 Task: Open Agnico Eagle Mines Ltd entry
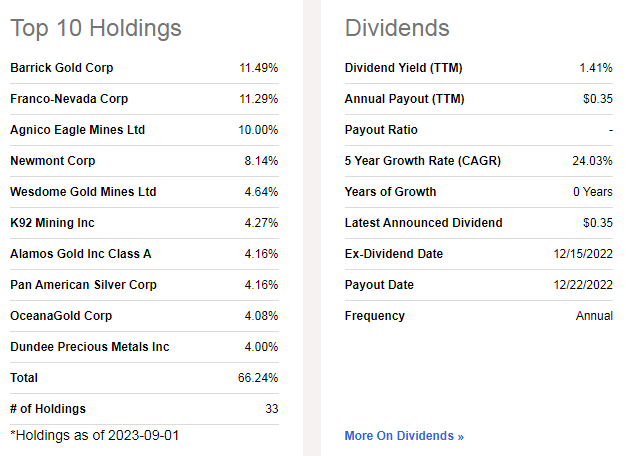point(77,130)
